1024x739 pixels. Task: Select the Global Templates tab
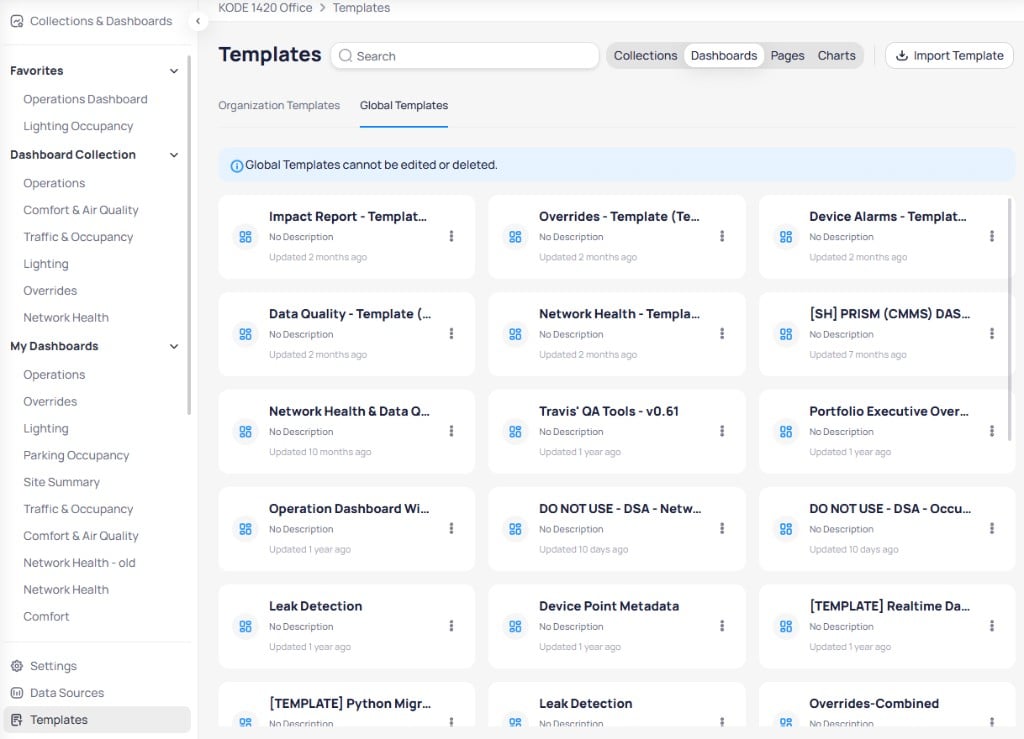click(404, 105)
